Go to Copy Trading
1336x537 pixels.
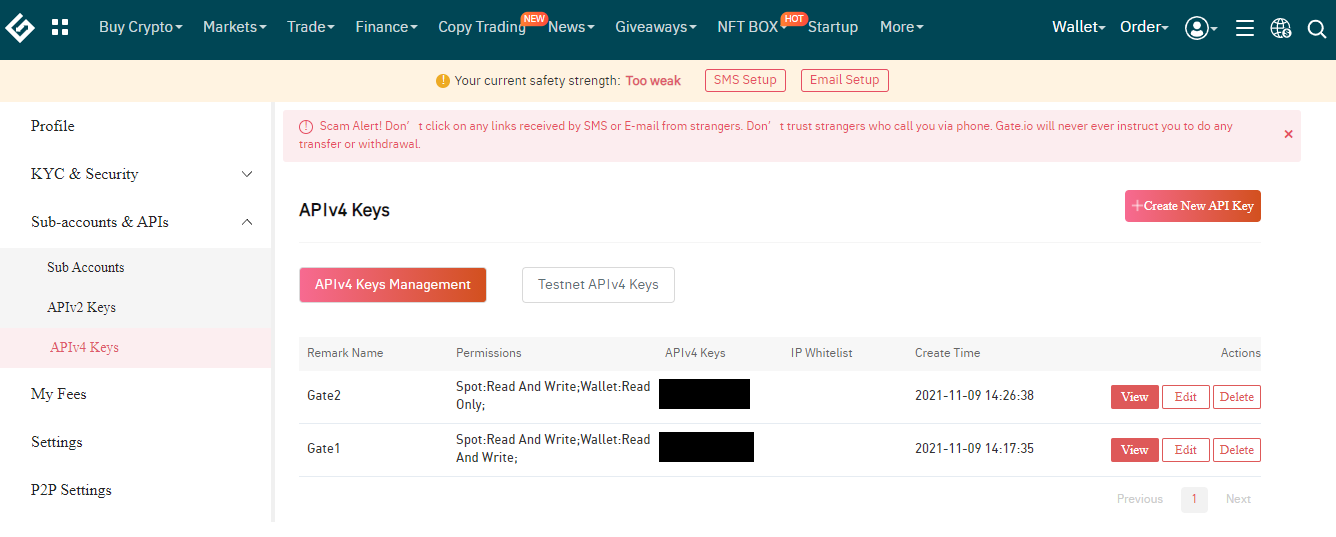[x=482, y=27]
